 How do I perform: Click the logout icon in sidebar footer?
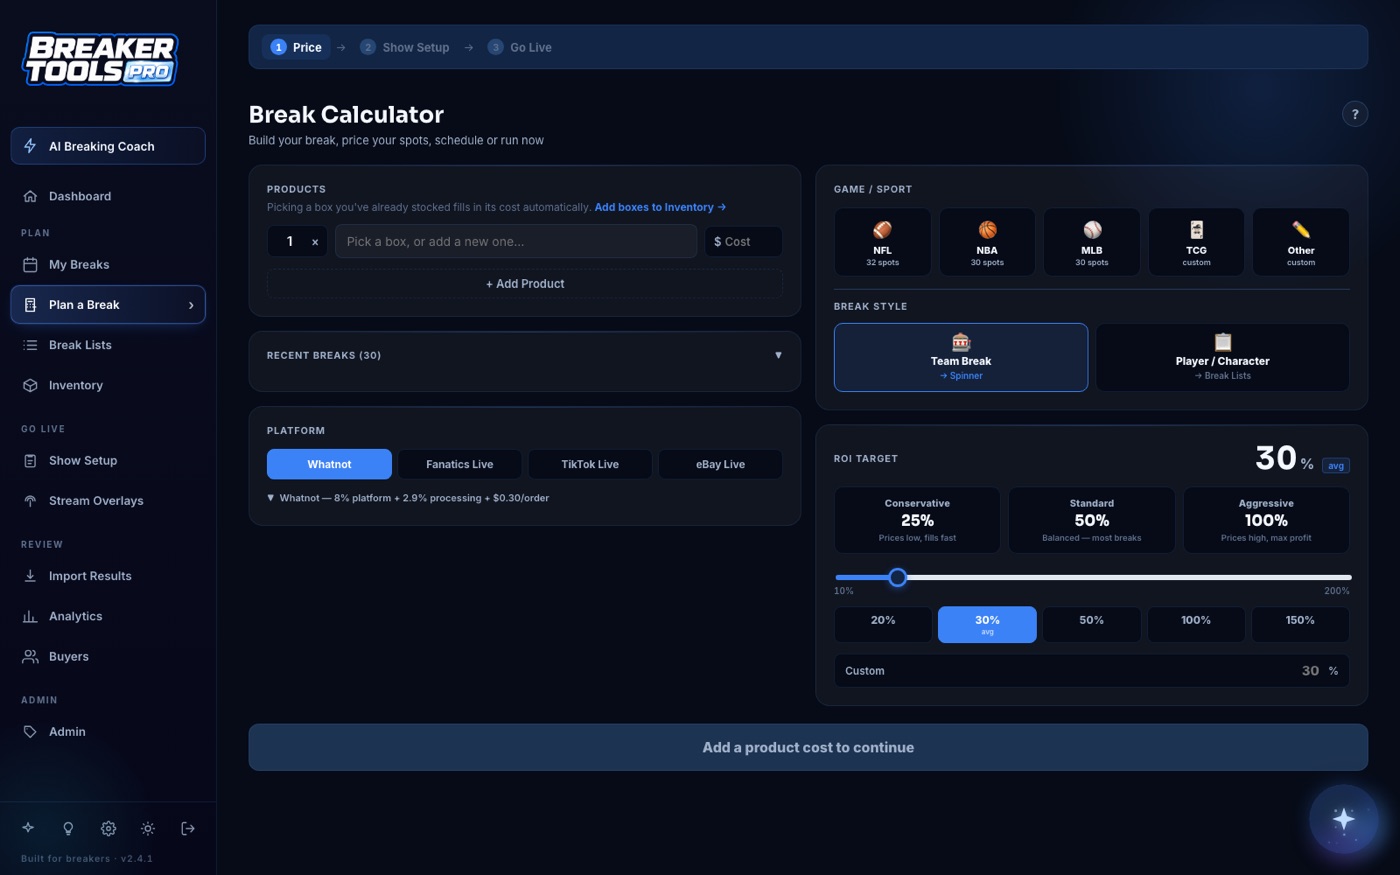point(188,828)
